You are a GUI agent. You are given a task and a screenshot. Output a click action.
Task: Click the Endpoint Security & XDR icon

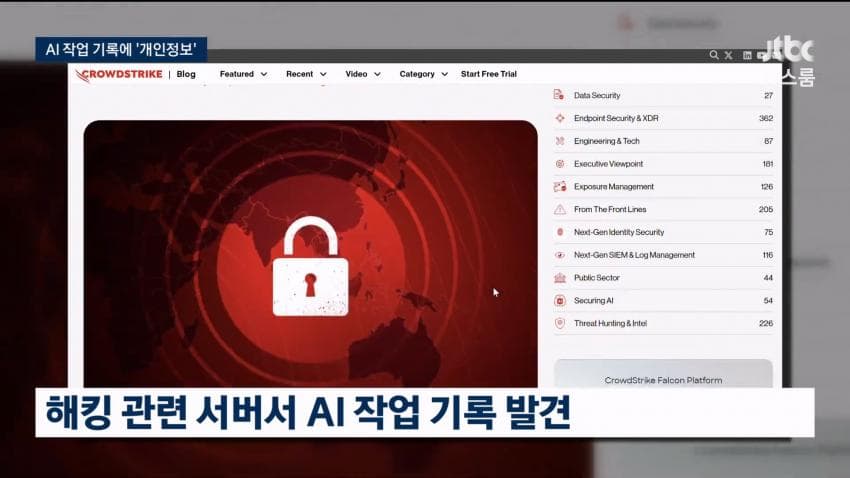coord(559,118)
